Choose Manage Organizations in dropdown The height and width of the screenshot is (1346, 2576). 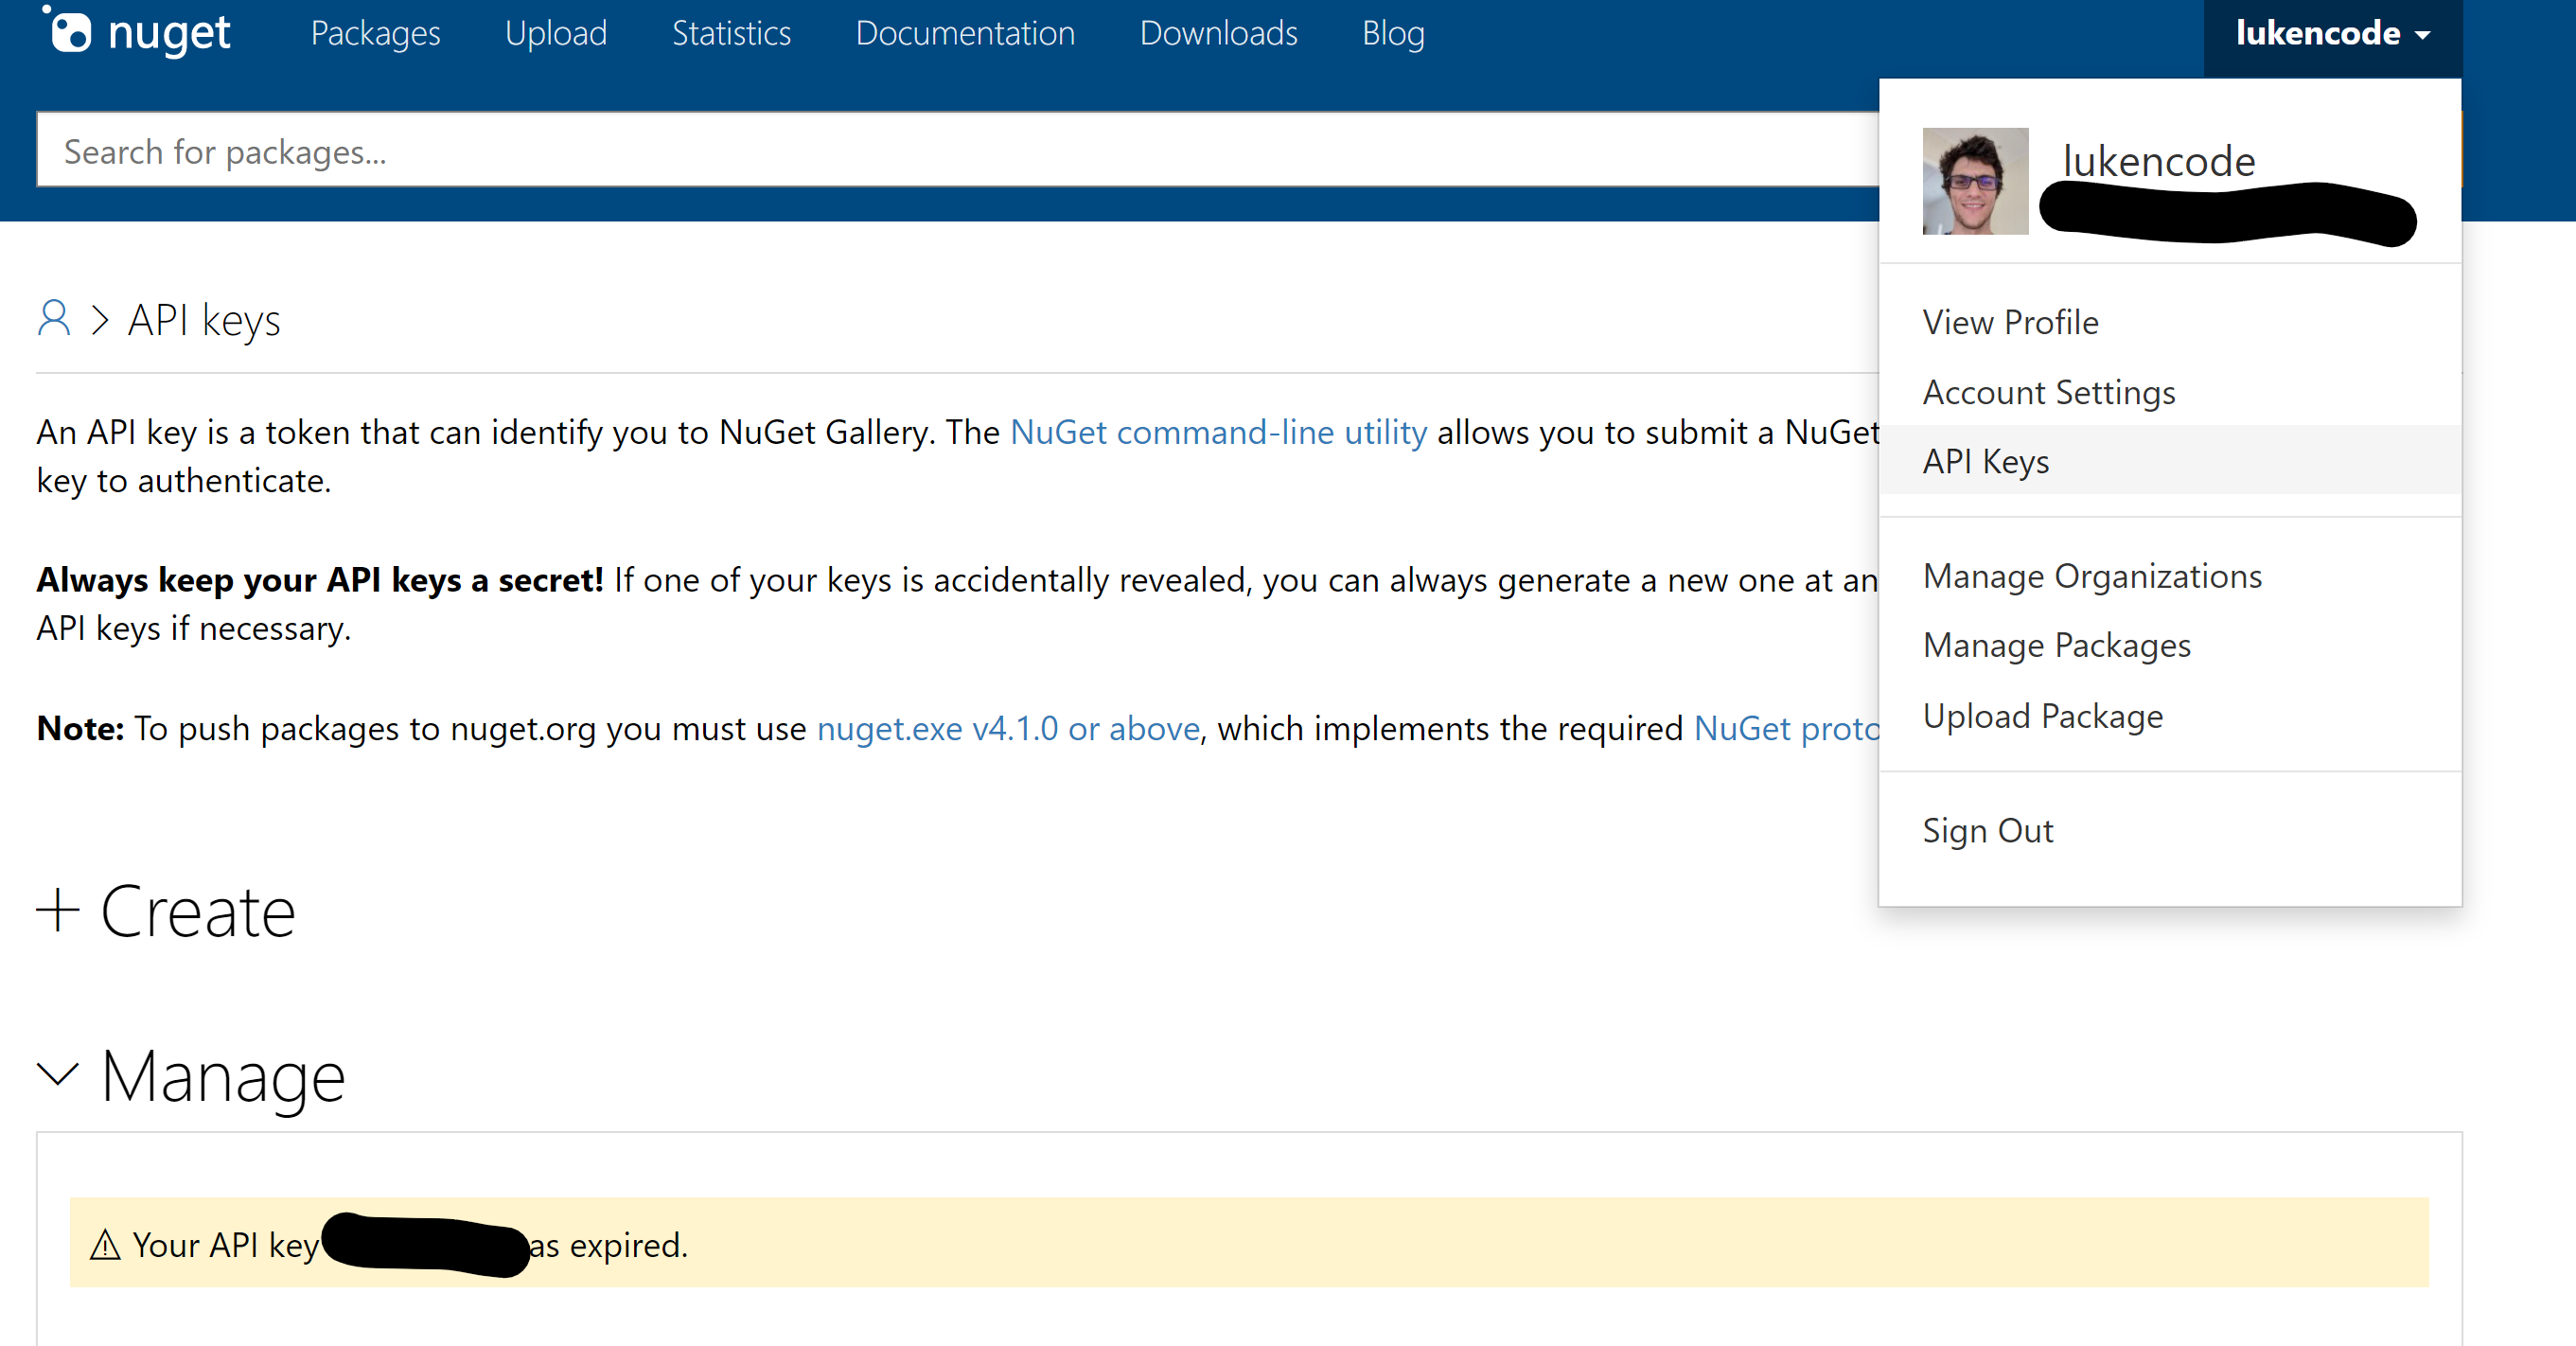(2092, 576)
